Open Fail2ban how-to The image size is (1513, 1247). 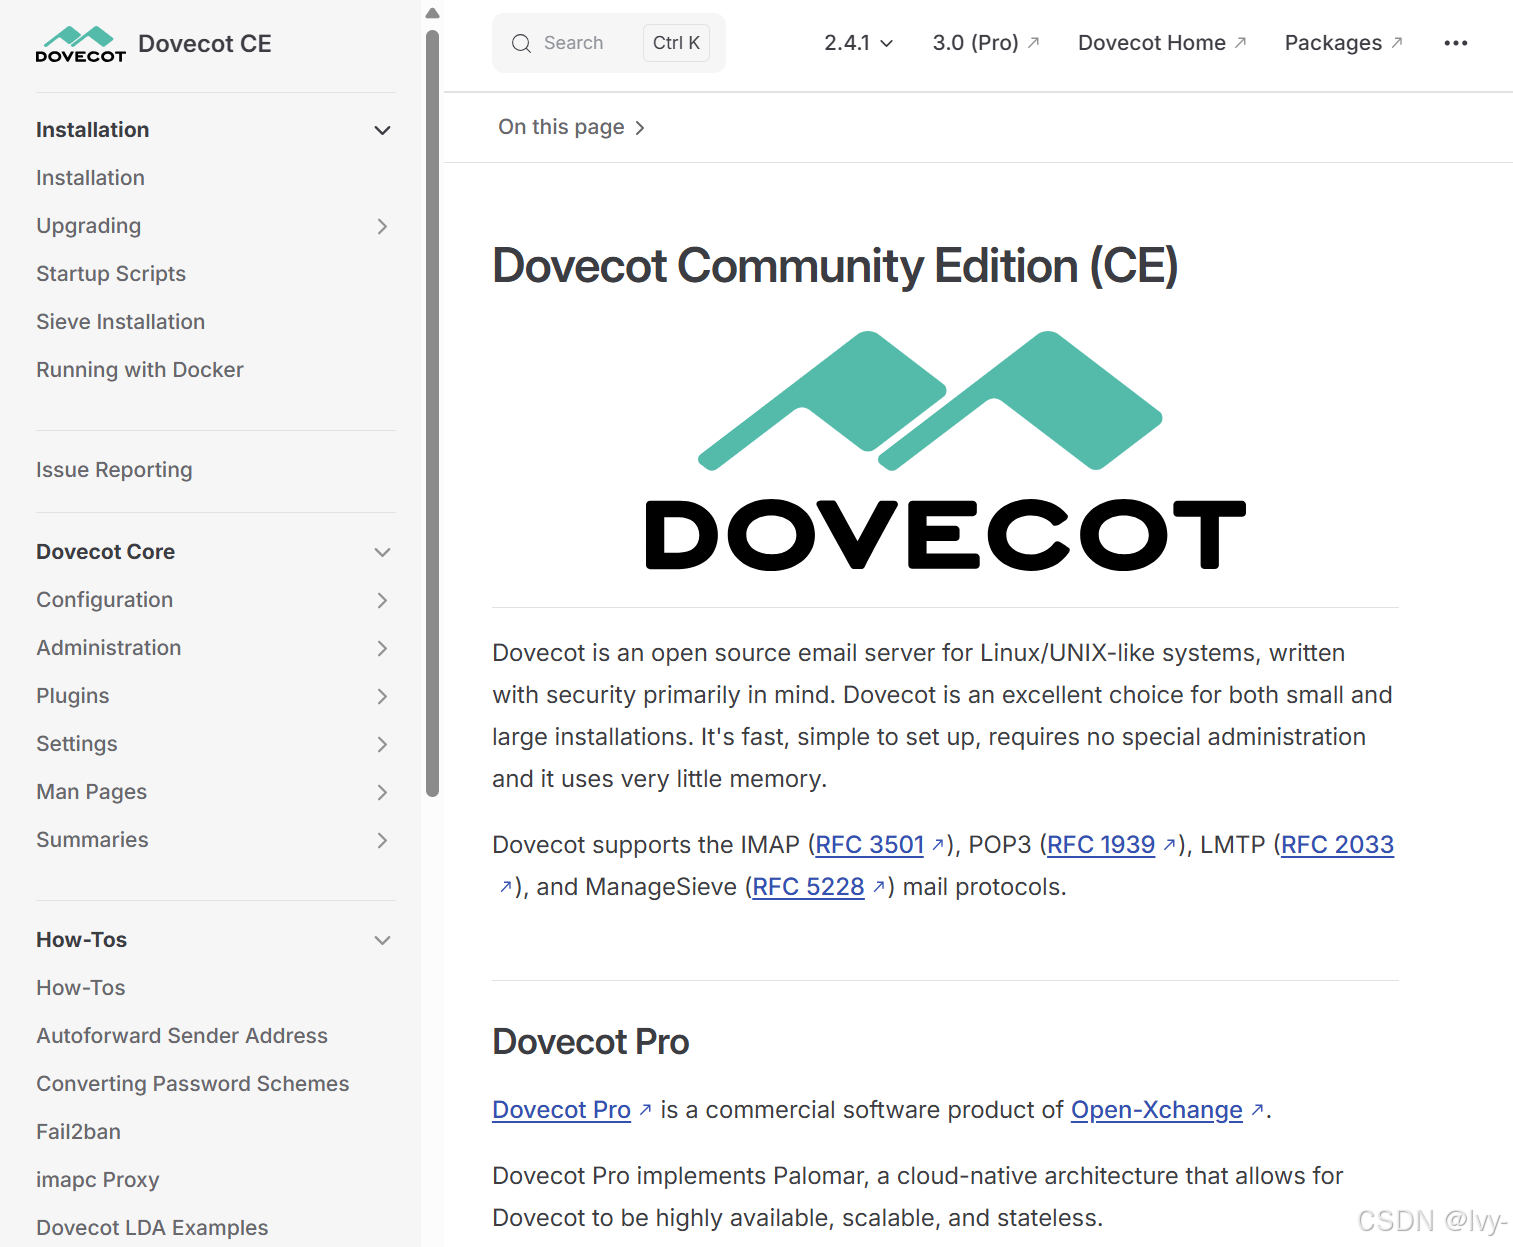click(78, 1132)
